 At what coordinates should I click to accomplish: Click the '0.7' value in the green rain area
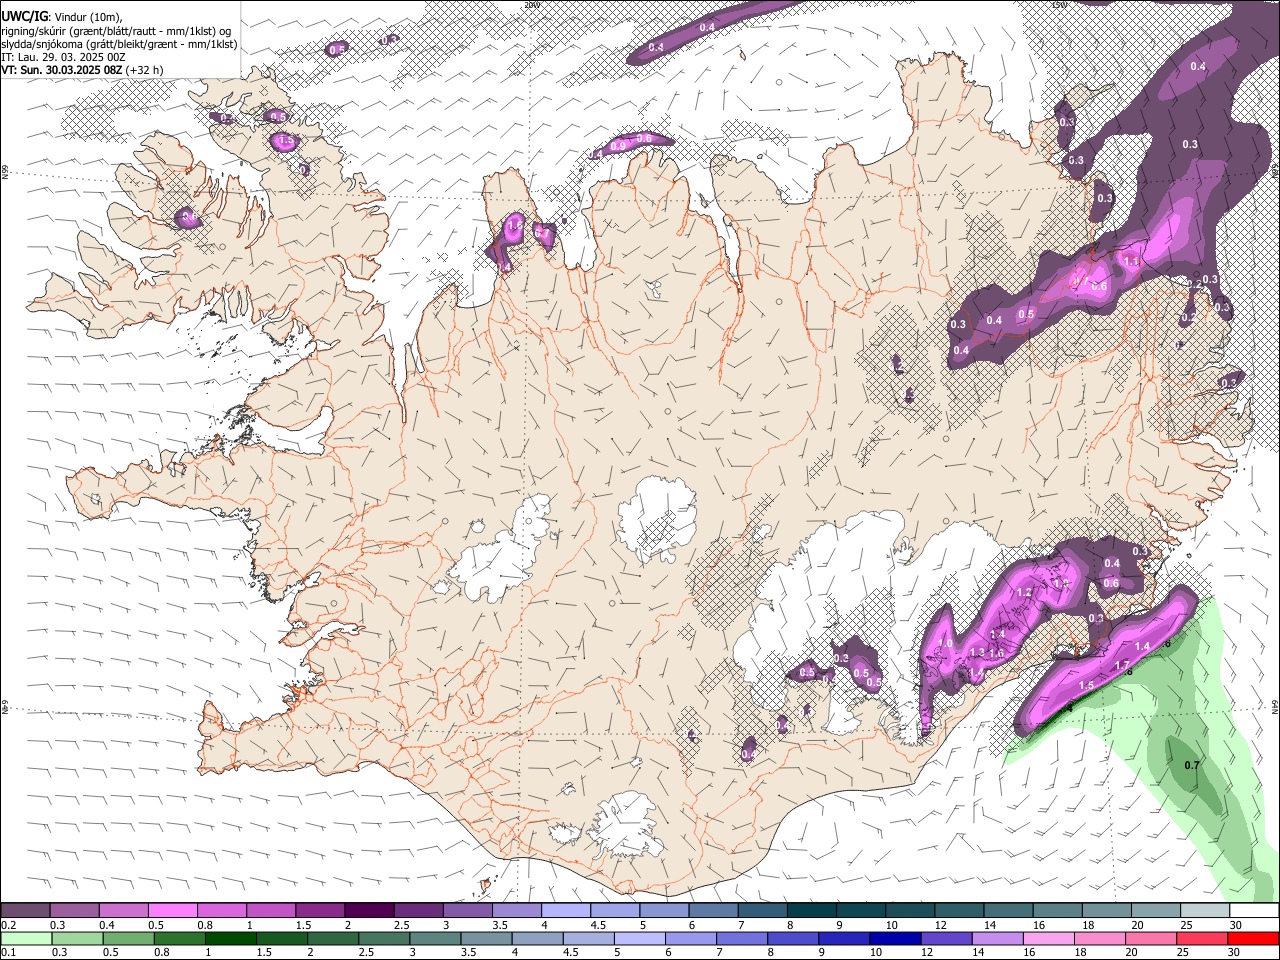(1191, 766)
